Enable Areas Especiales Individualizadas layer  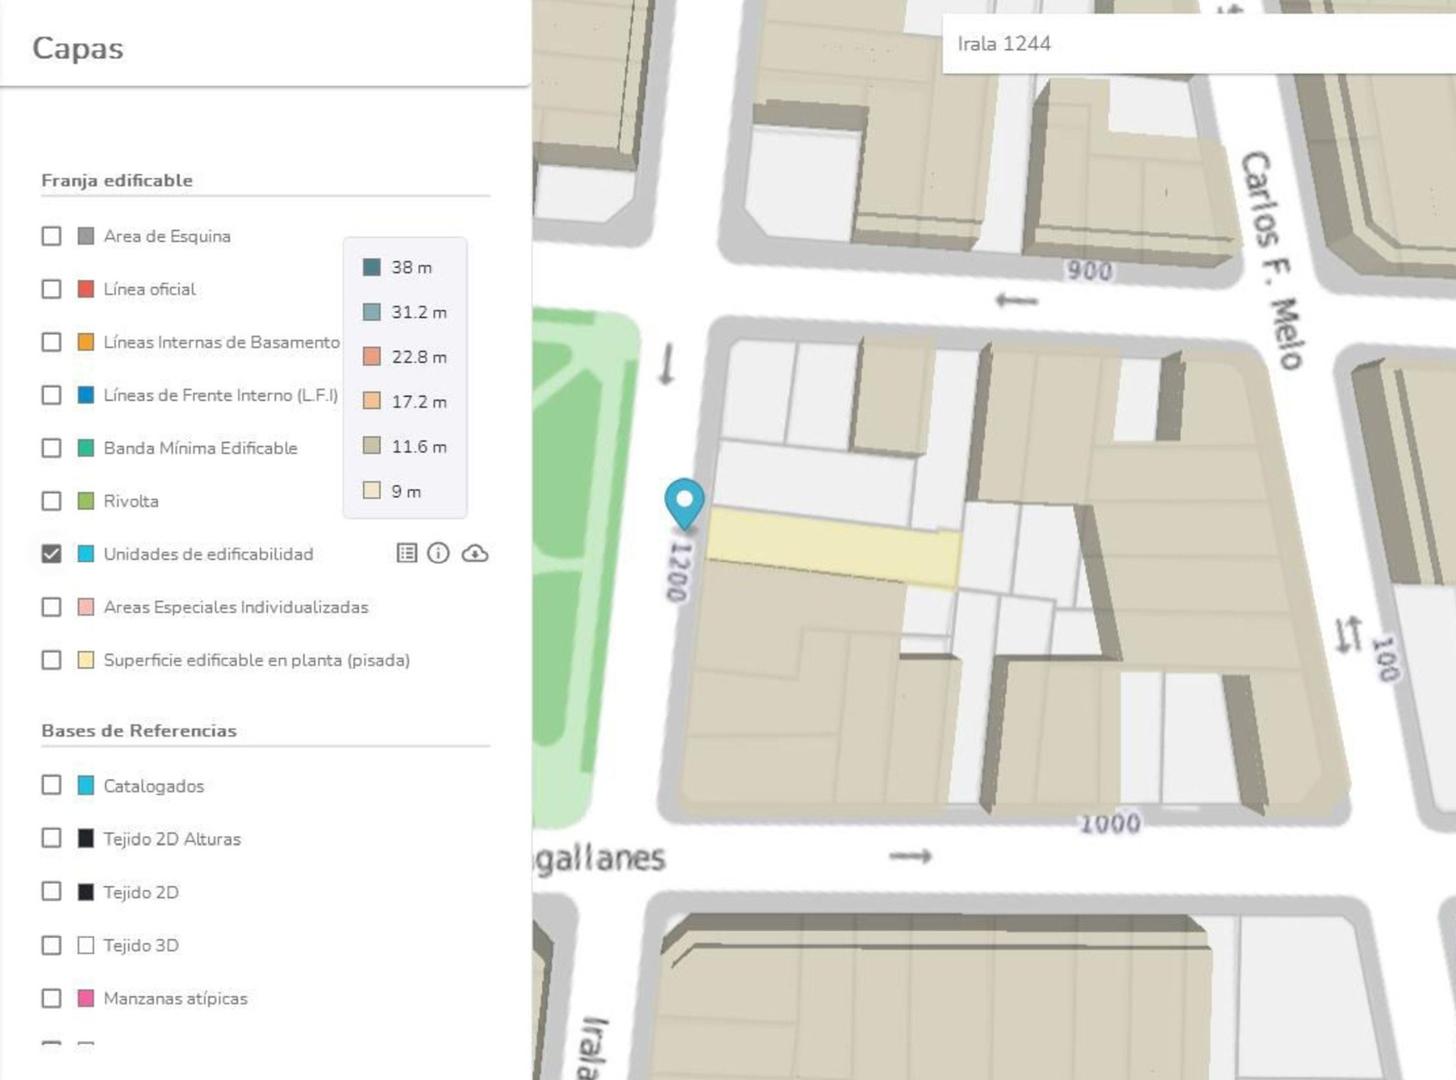click(x=51, y=607)
